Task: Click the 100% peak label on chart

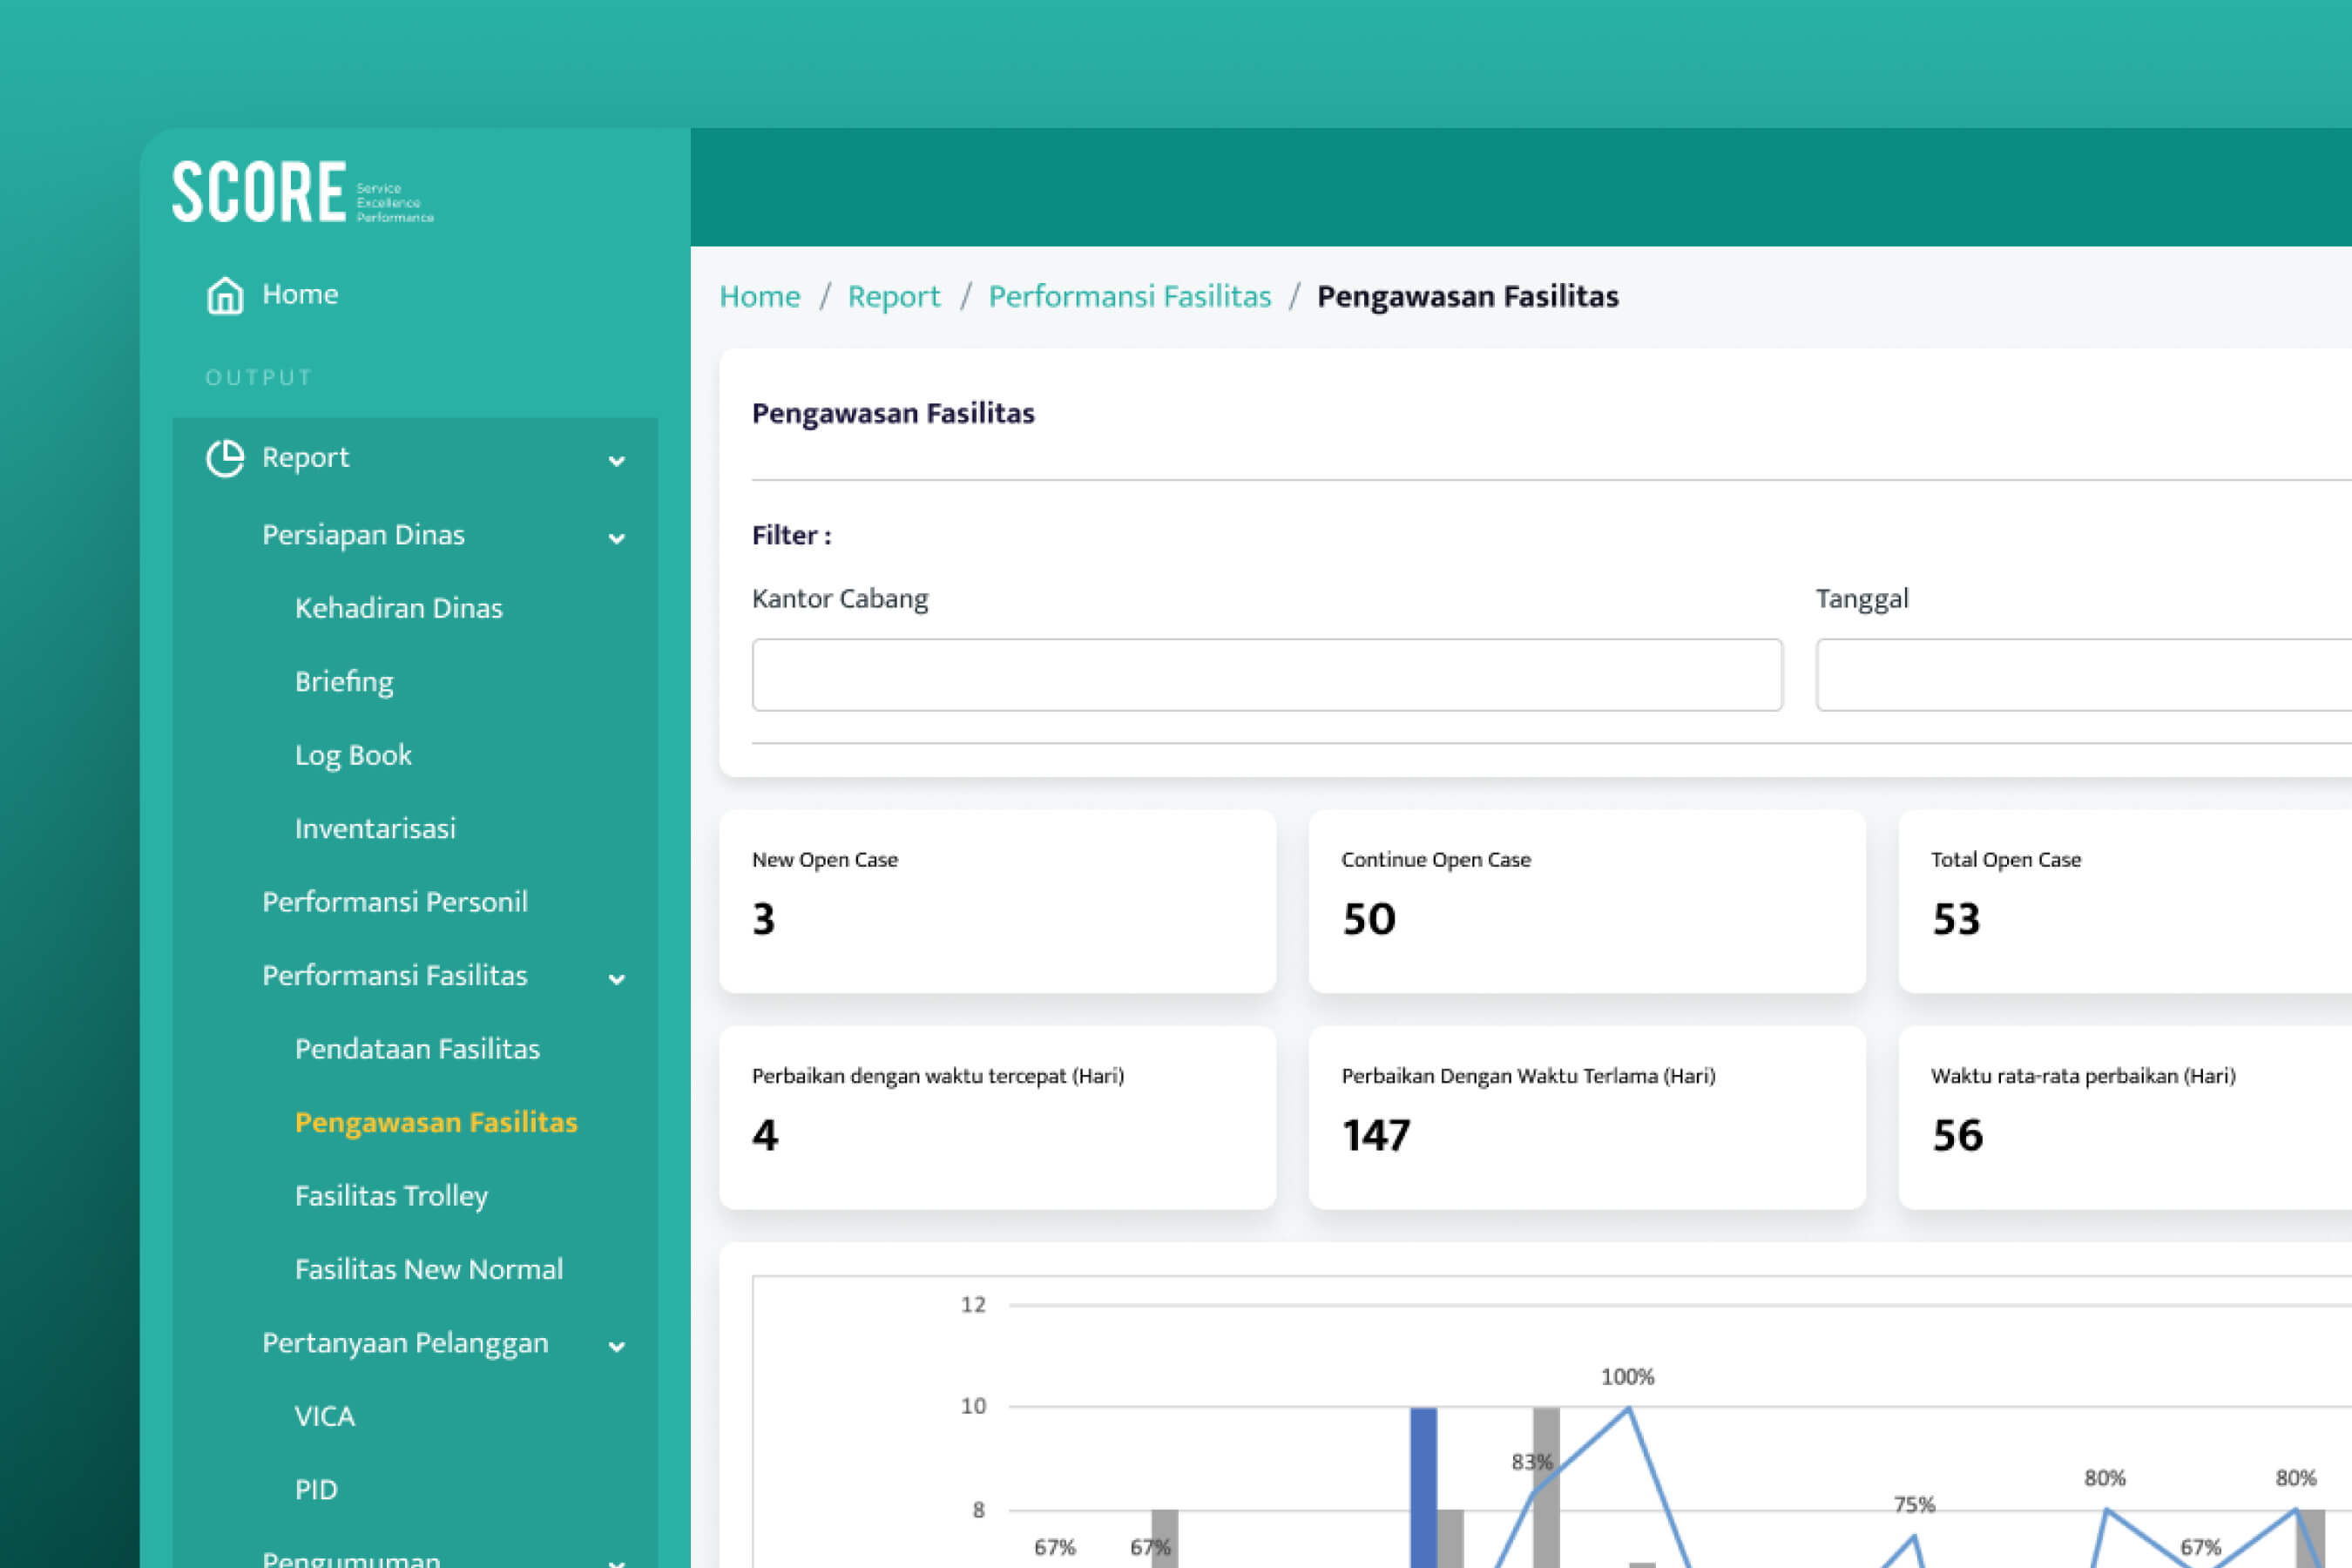Action: click(x=1627, y=1377)
